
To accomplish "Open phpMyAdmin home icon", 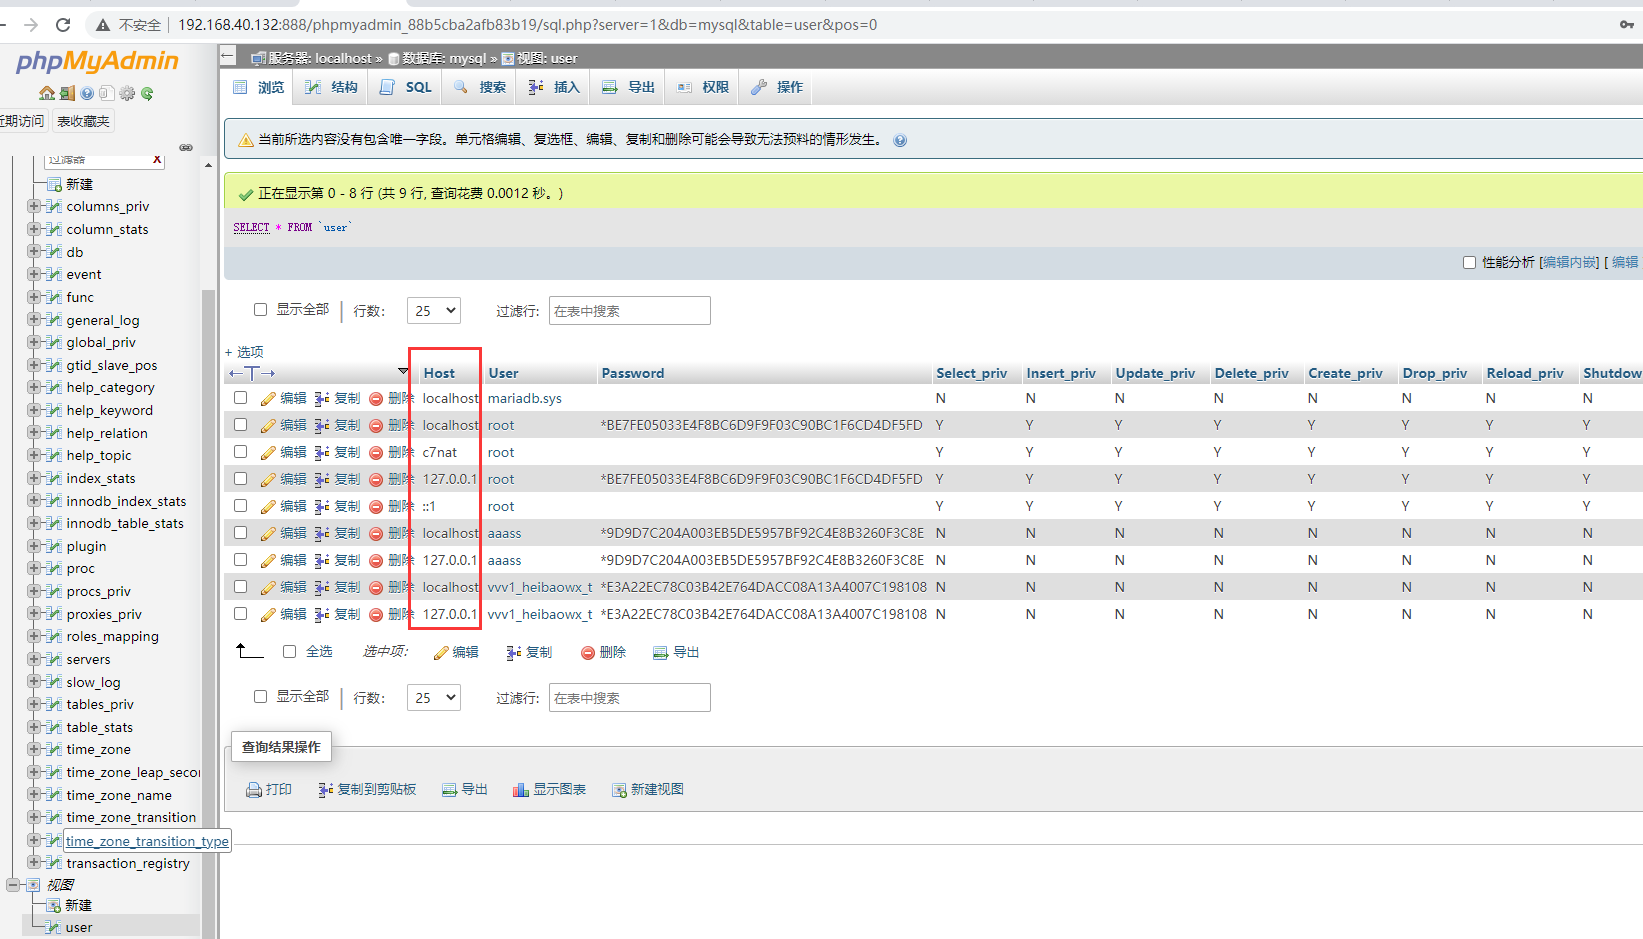I will (47, 93).
